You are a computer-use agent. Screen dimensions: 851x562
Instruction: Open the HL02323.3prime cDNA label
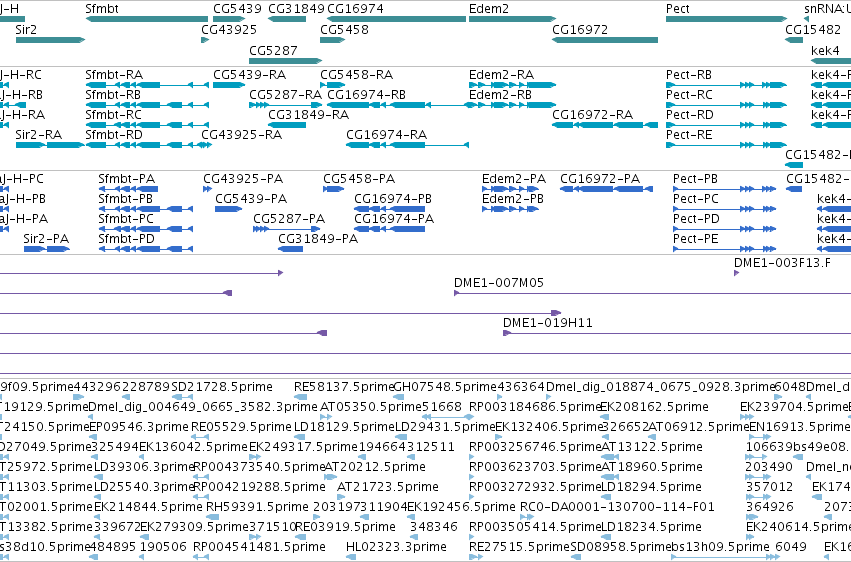pos(396,546)
